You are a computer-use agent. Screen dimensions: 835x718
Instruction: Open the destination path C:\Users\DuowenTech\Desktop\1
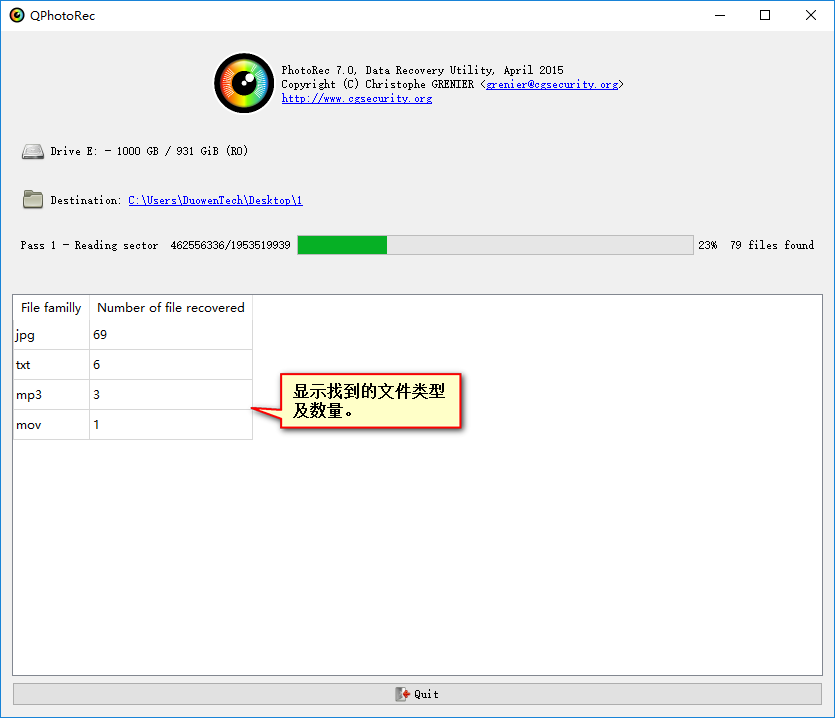(215, 200)
